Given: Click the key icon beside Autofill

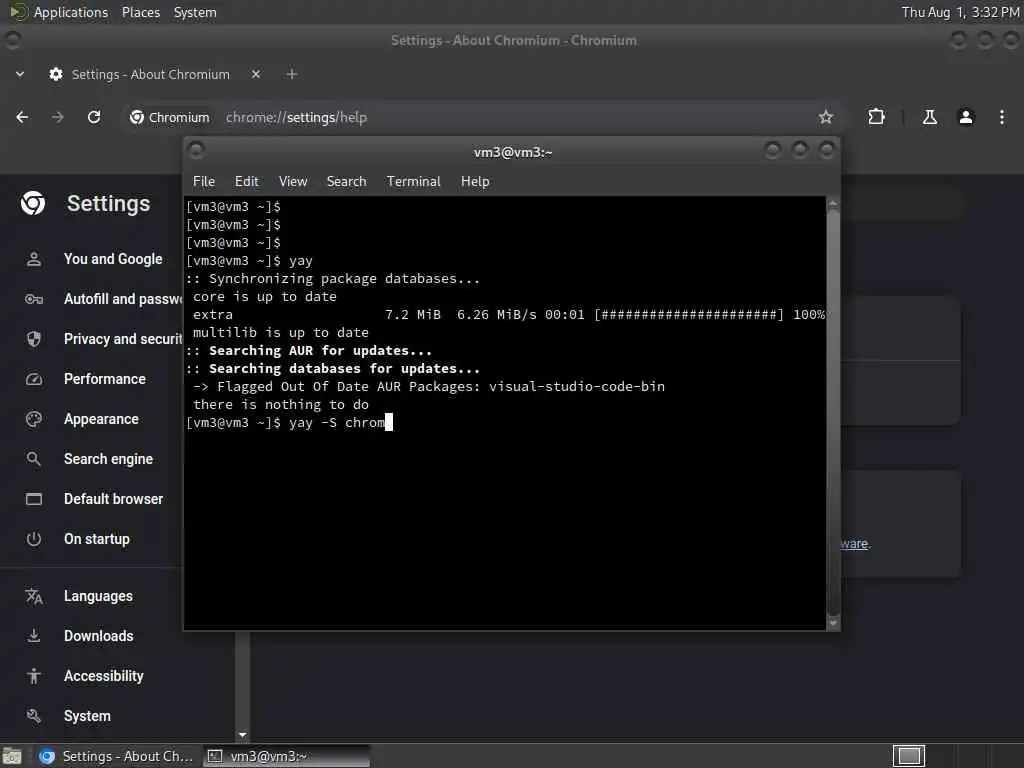Looking at the screenshot, I should [x=34, y=299].
